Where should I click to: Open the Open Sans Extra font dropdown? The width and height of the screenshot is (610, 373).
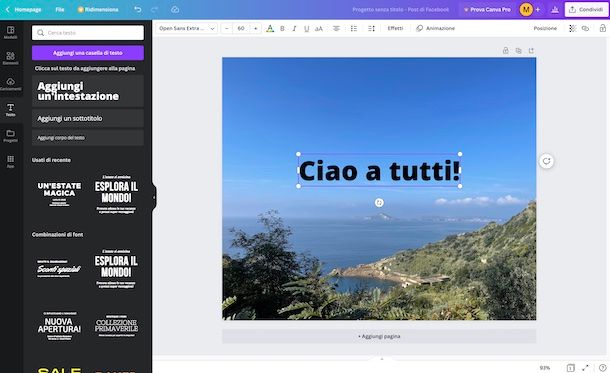pos(187,28)
